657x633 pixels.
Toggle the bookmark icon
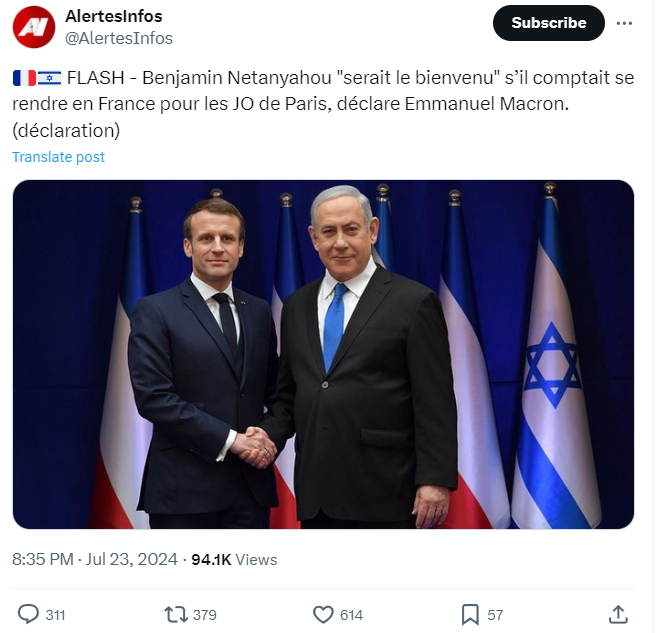click(x=470, y=614)
